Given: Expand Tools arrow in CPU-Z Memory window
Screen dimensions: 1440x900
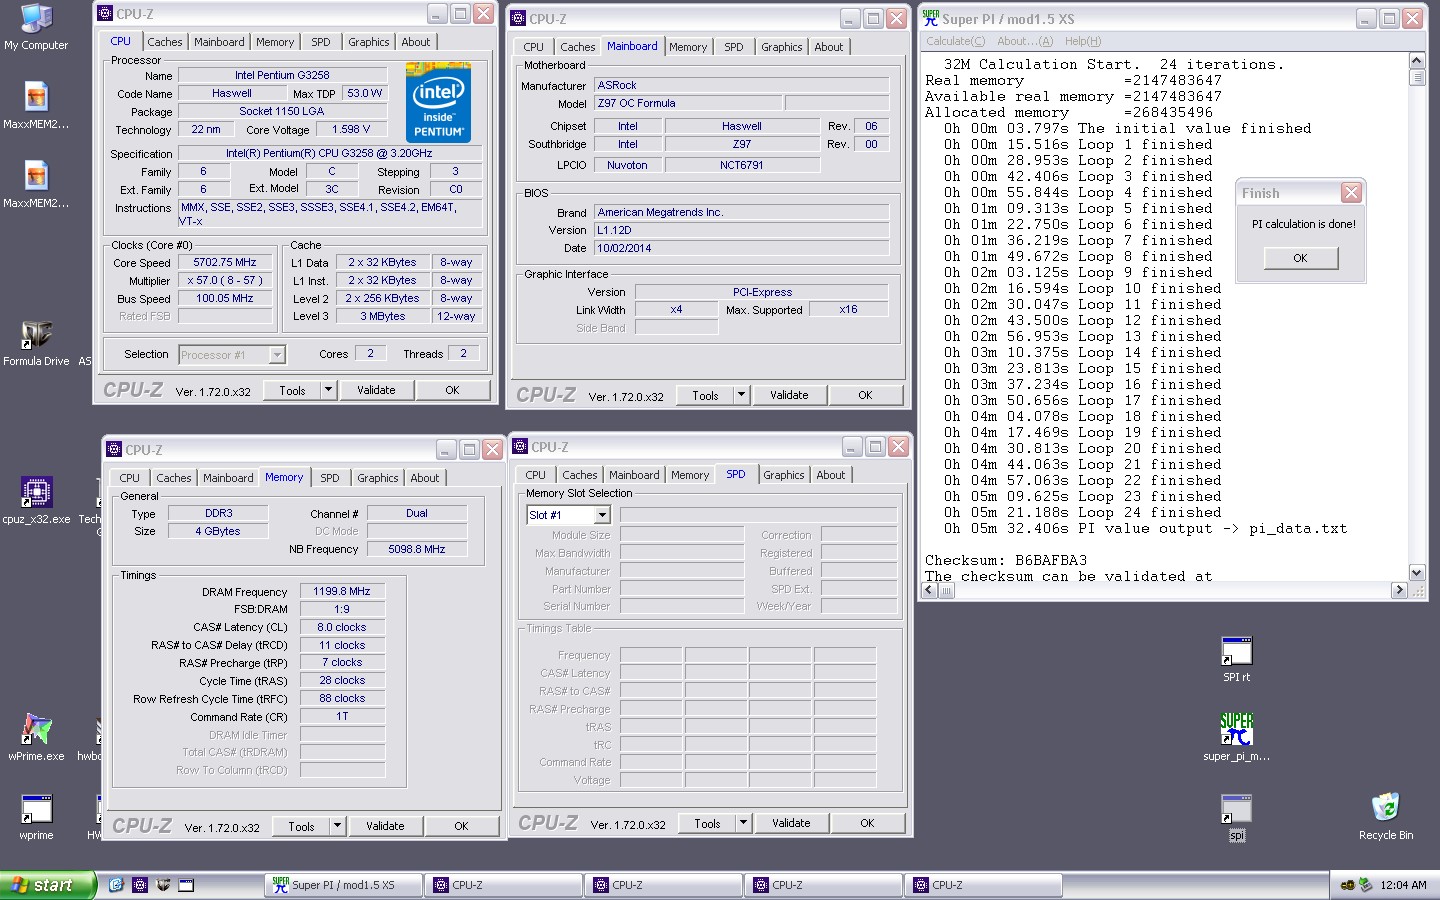Looking at the screenshot, I should pos(337,826).
